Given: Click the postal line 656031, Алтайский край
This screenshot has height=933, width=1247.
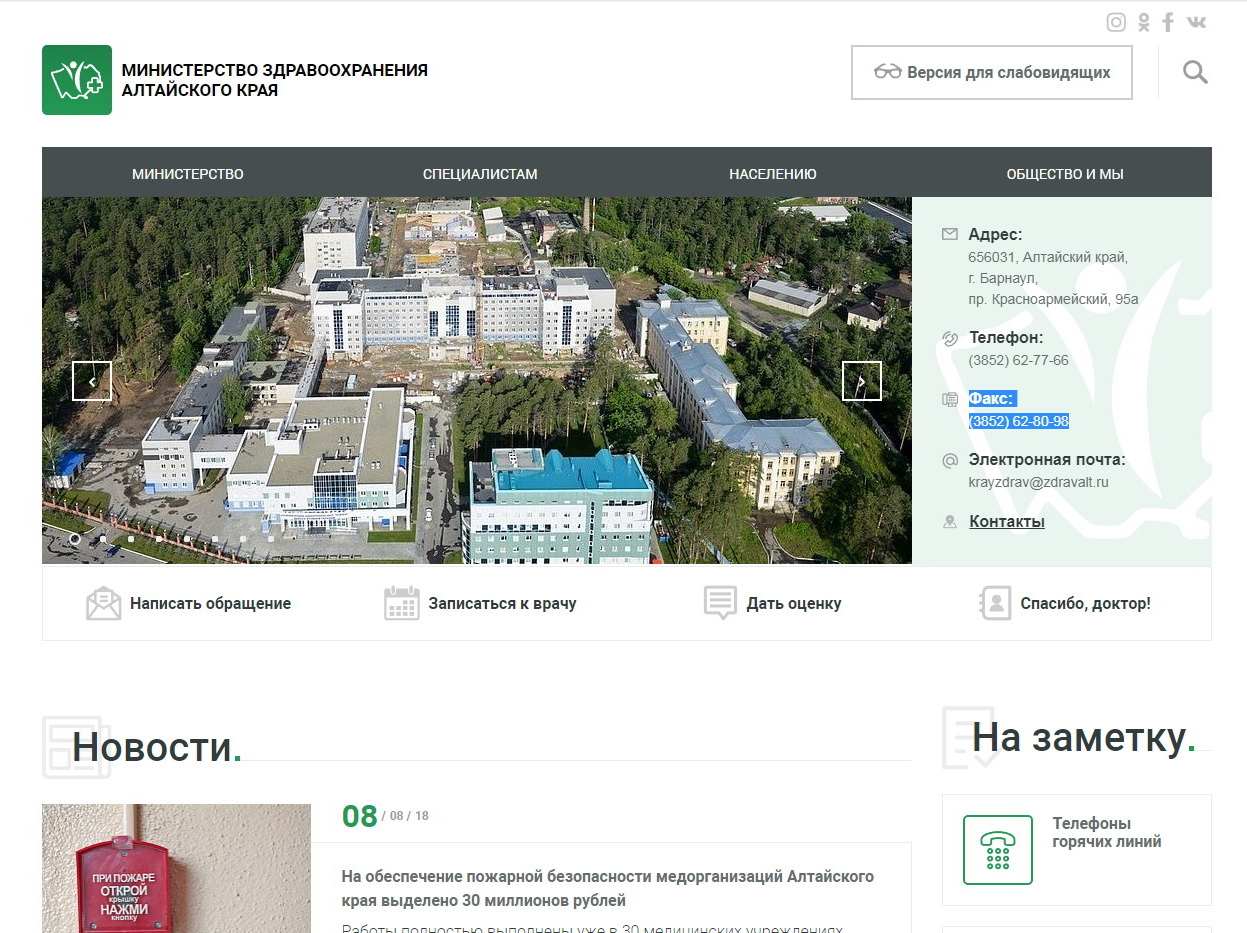Looking at the screenshot, I should (x=1048, y=257).
